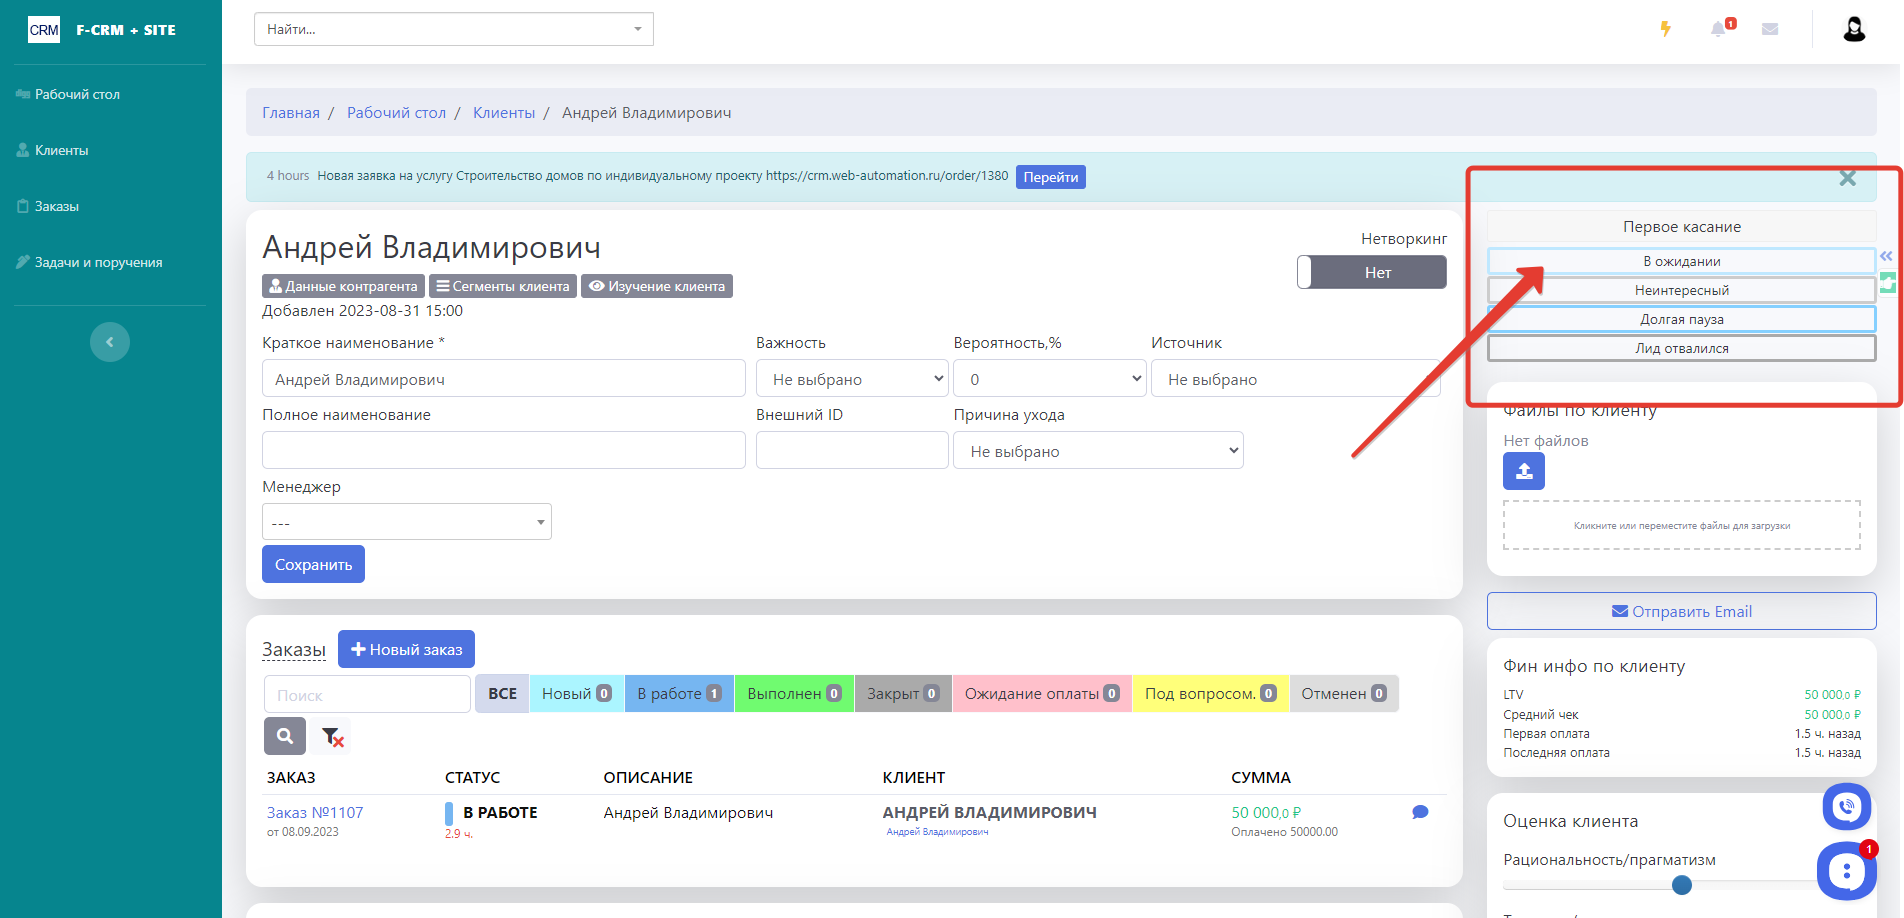Viewport: 1904px width, 918px height.
Task: Clear order filters with funnel icon
Action: click(x=332, y=737)
